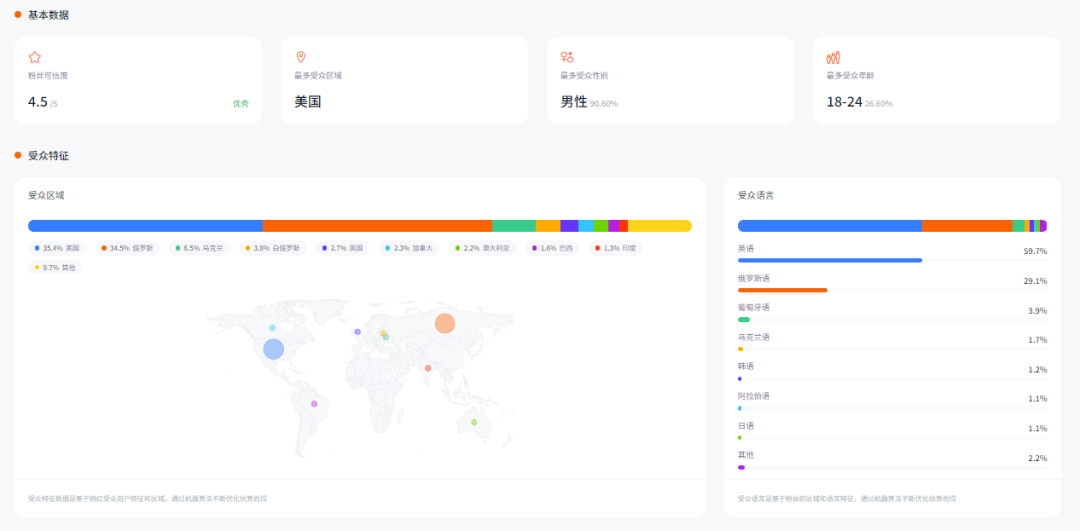Toggle the 2.7% legend chip with purple dot
Screen dimensions: 1080x531
click(x=342, y=248)
